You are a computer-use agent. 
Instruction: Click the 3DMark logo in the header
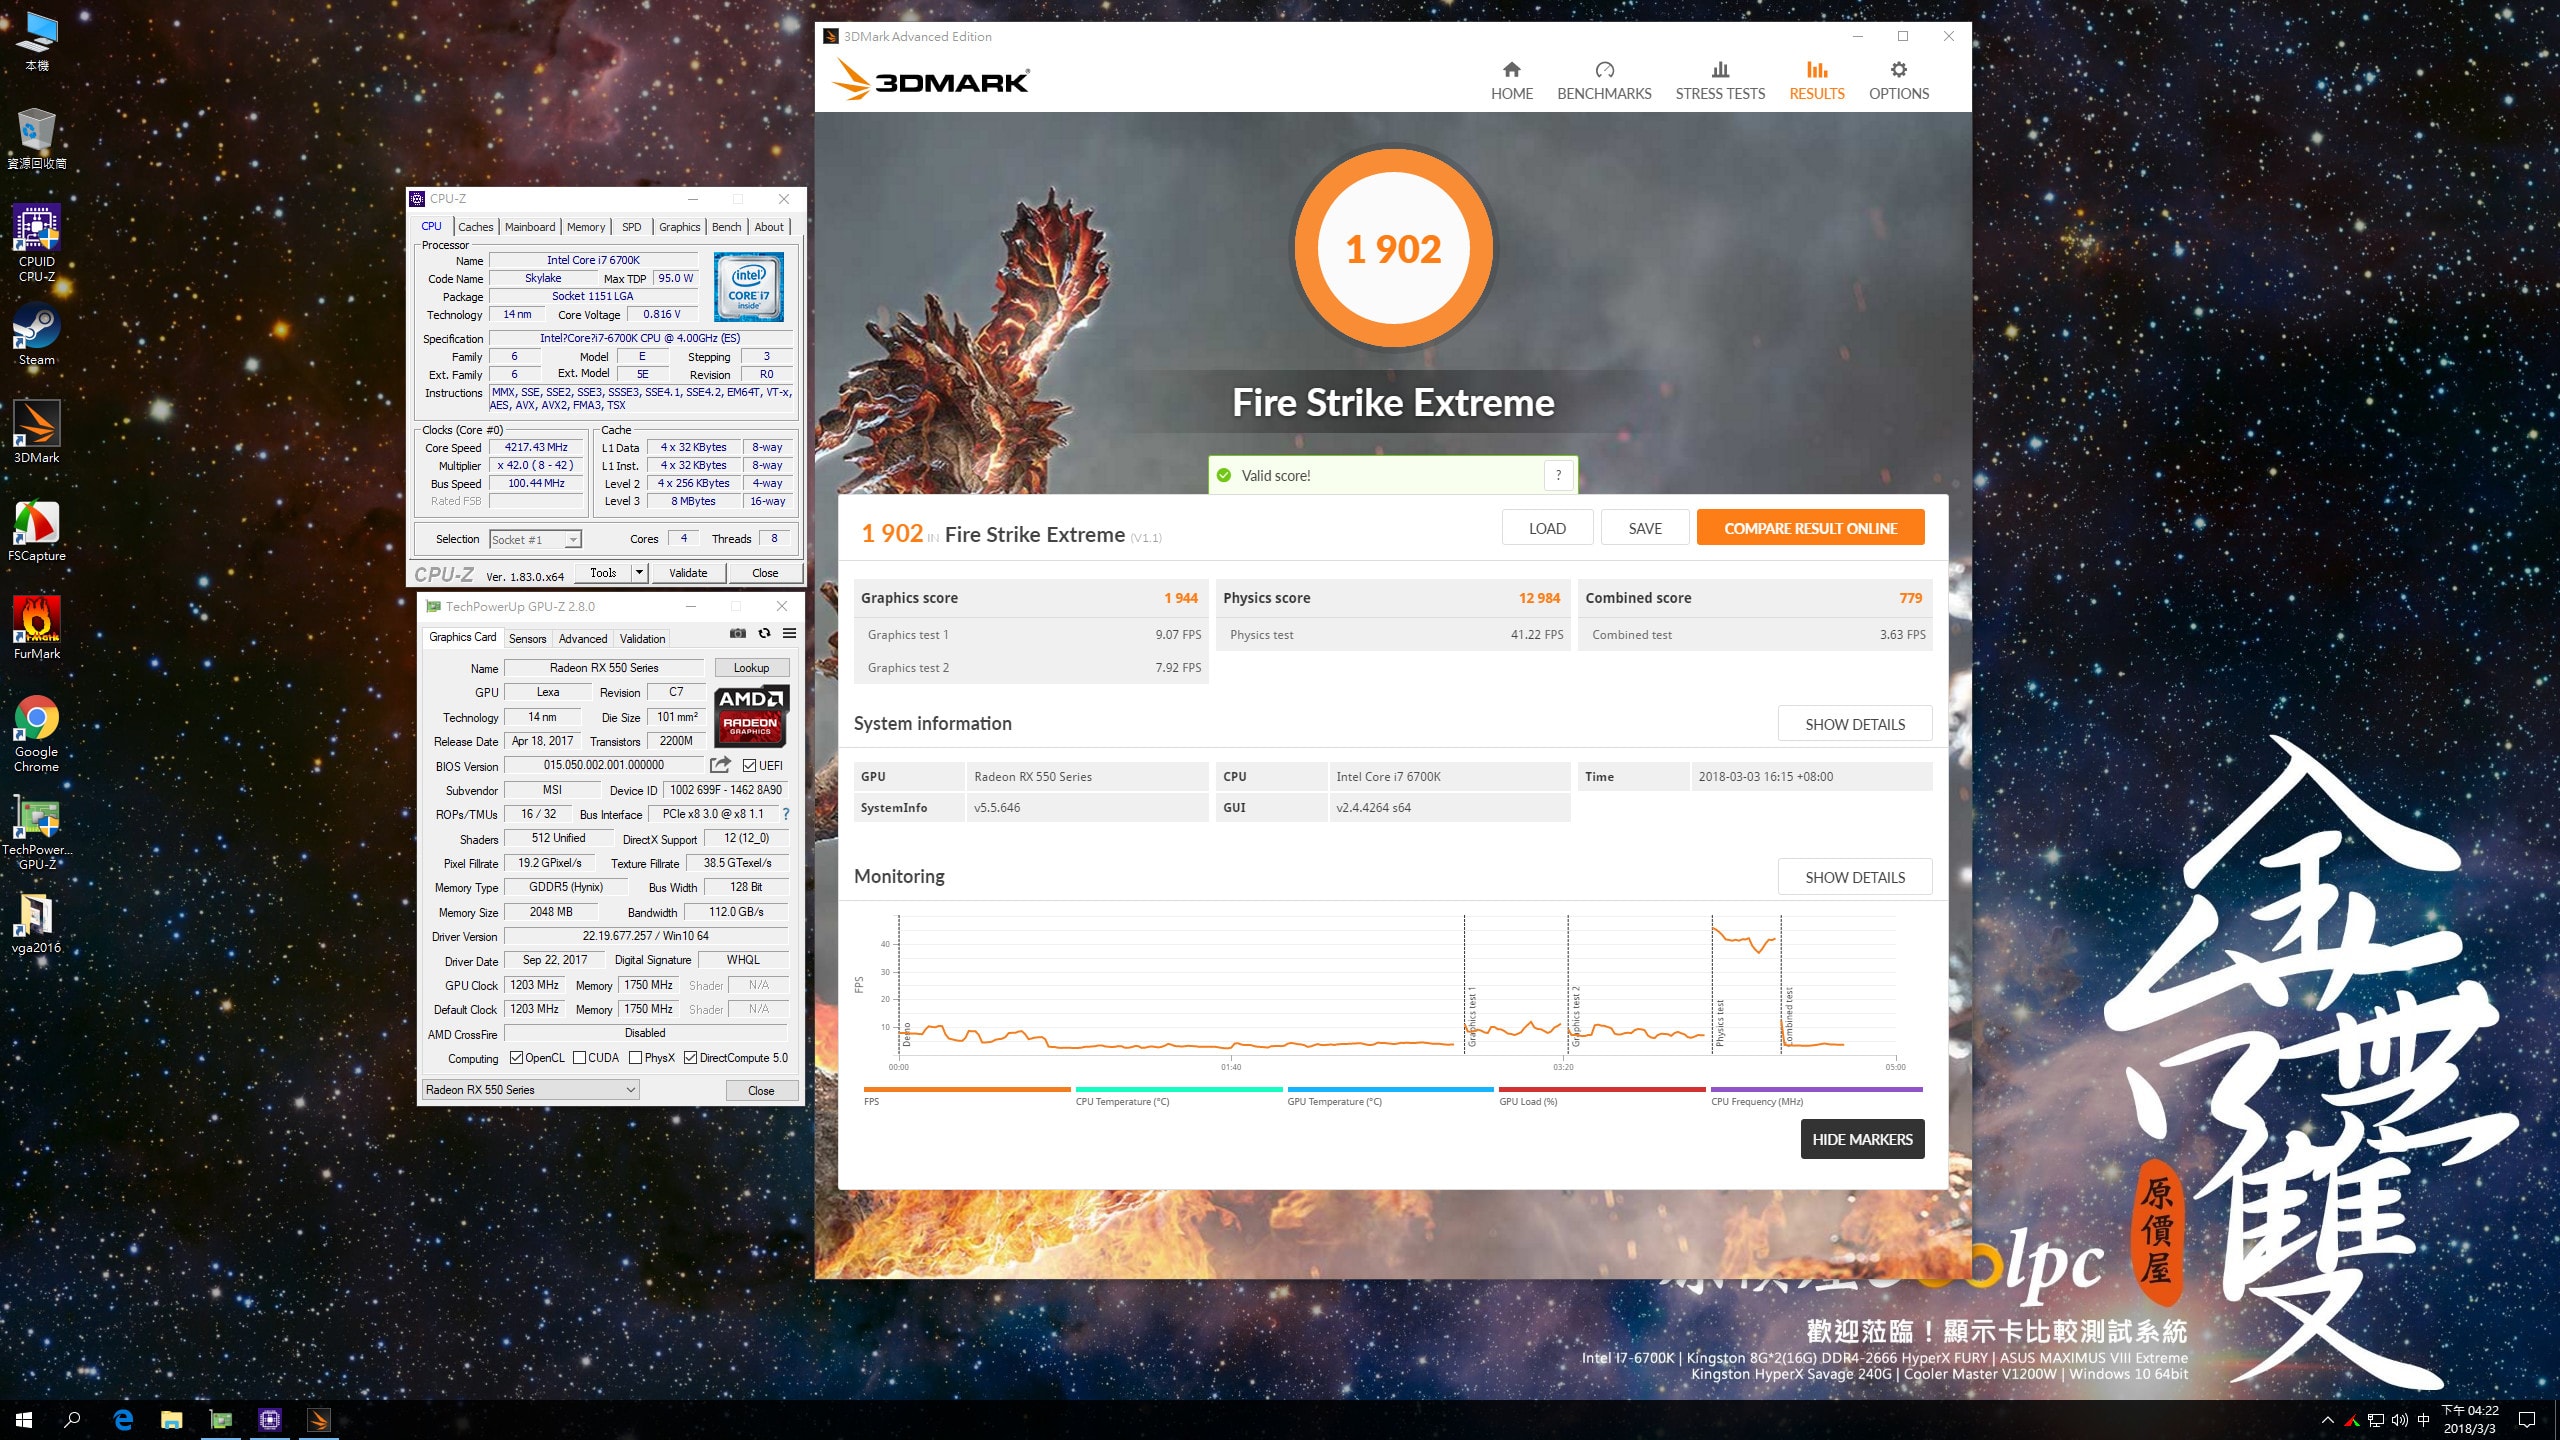932,79
